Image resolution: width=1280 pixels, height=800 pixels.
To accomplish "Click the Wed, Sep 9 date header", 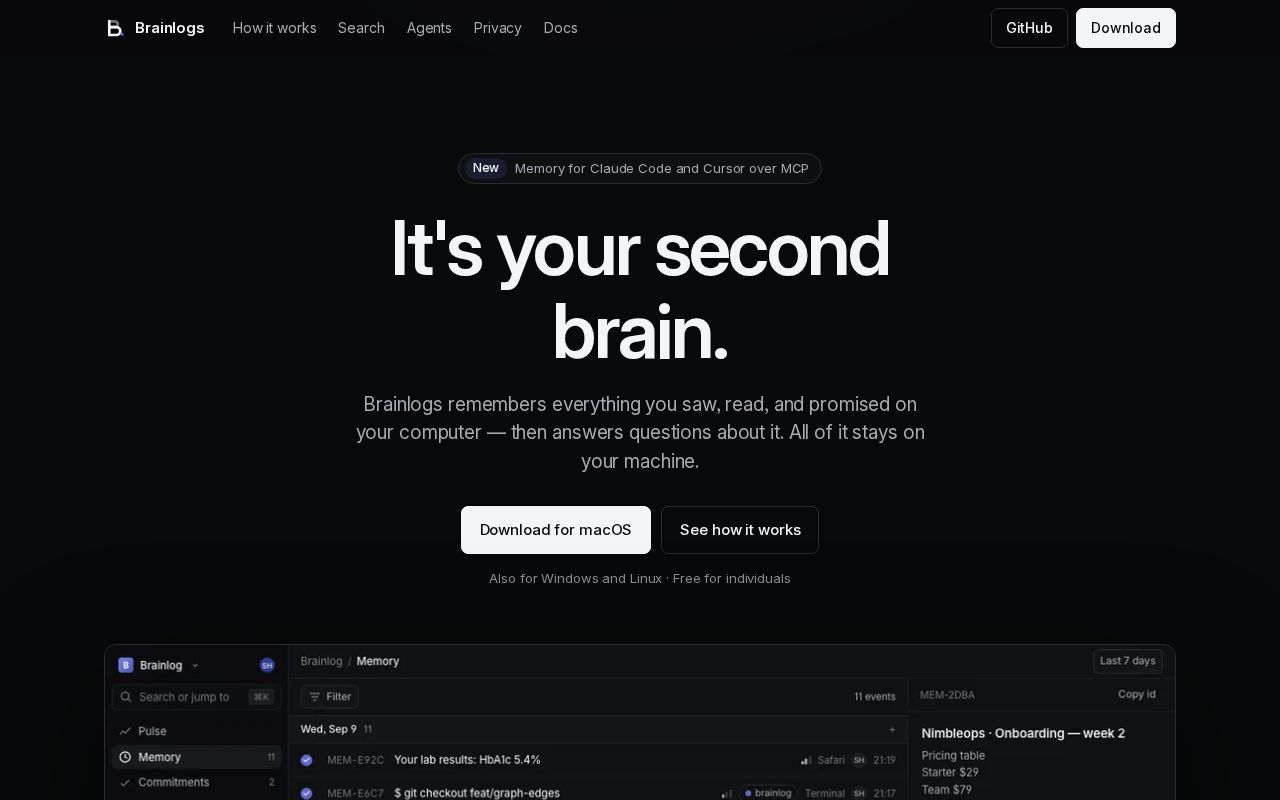I will [x=328, y=729].
